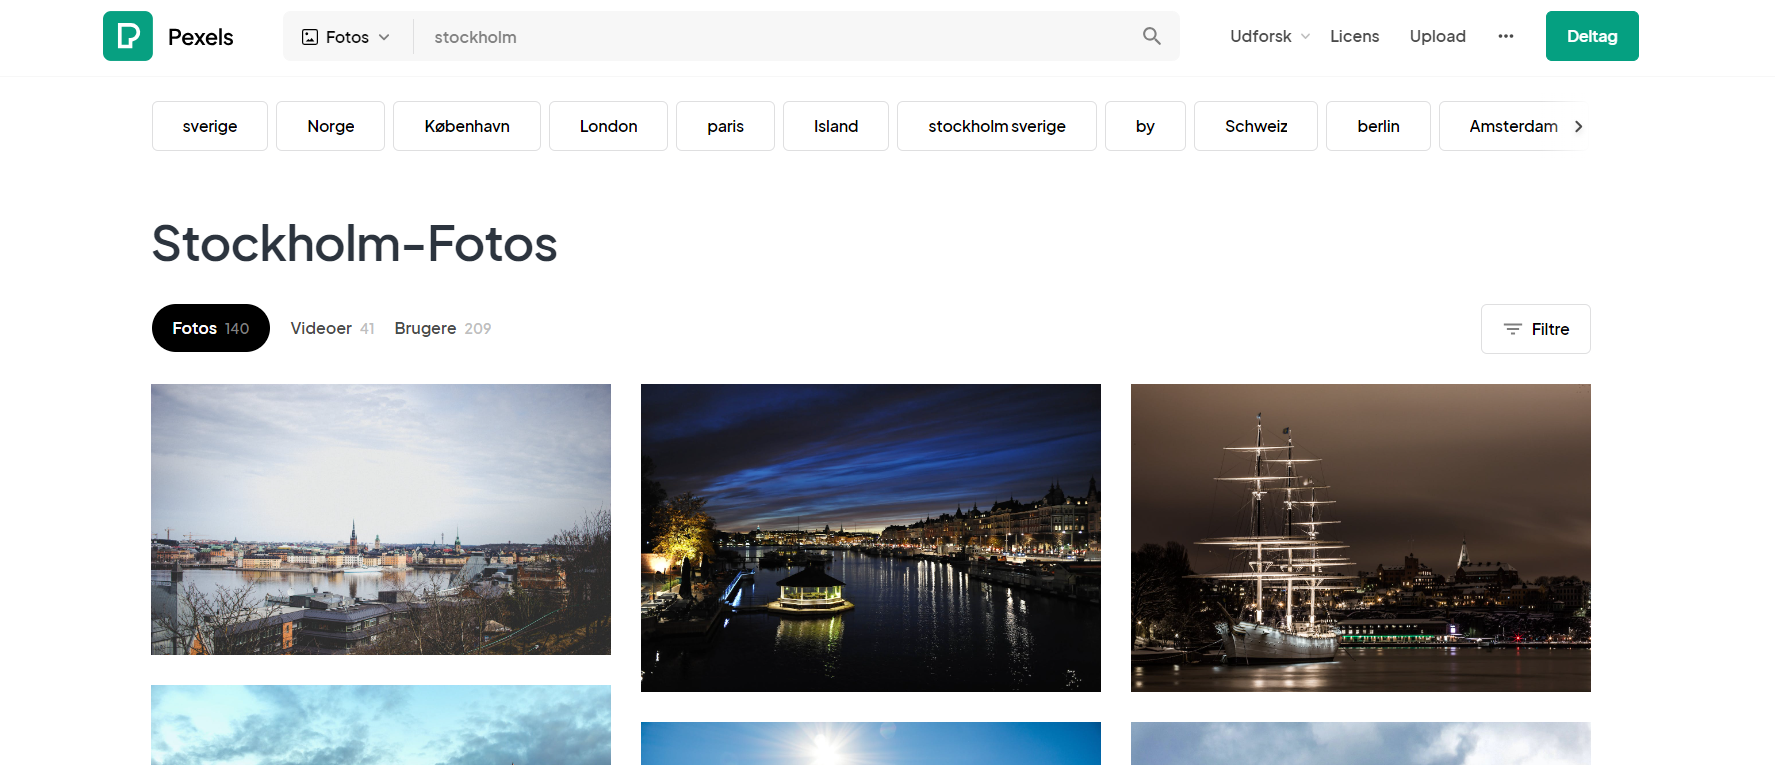Switch to the Brugere tab

(442, 328)
